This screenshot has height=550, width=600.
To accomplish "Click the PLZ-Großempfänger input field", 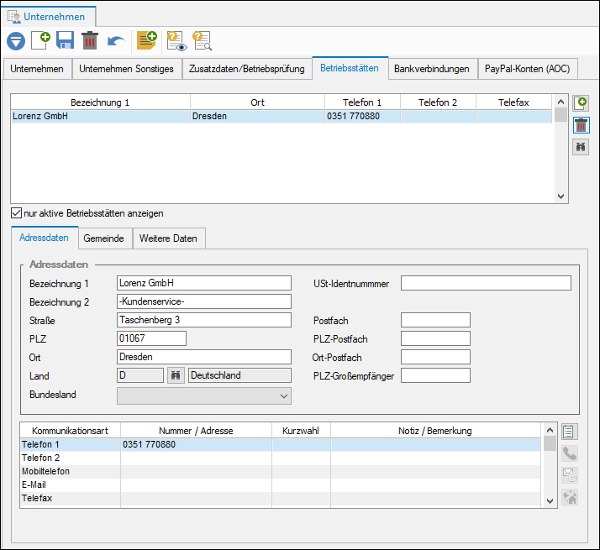I will point(436,375).
